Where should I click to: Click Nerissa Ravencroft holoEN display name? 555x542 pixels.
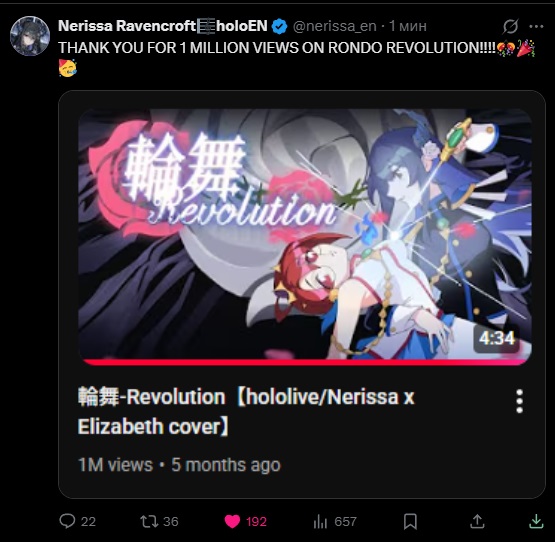[163, 26]
